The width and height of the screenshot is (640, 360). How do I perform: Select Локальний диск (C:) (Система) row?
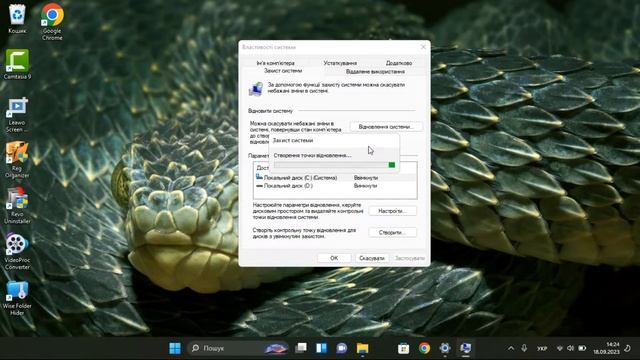pyautogui.click(x=335, y=178)
